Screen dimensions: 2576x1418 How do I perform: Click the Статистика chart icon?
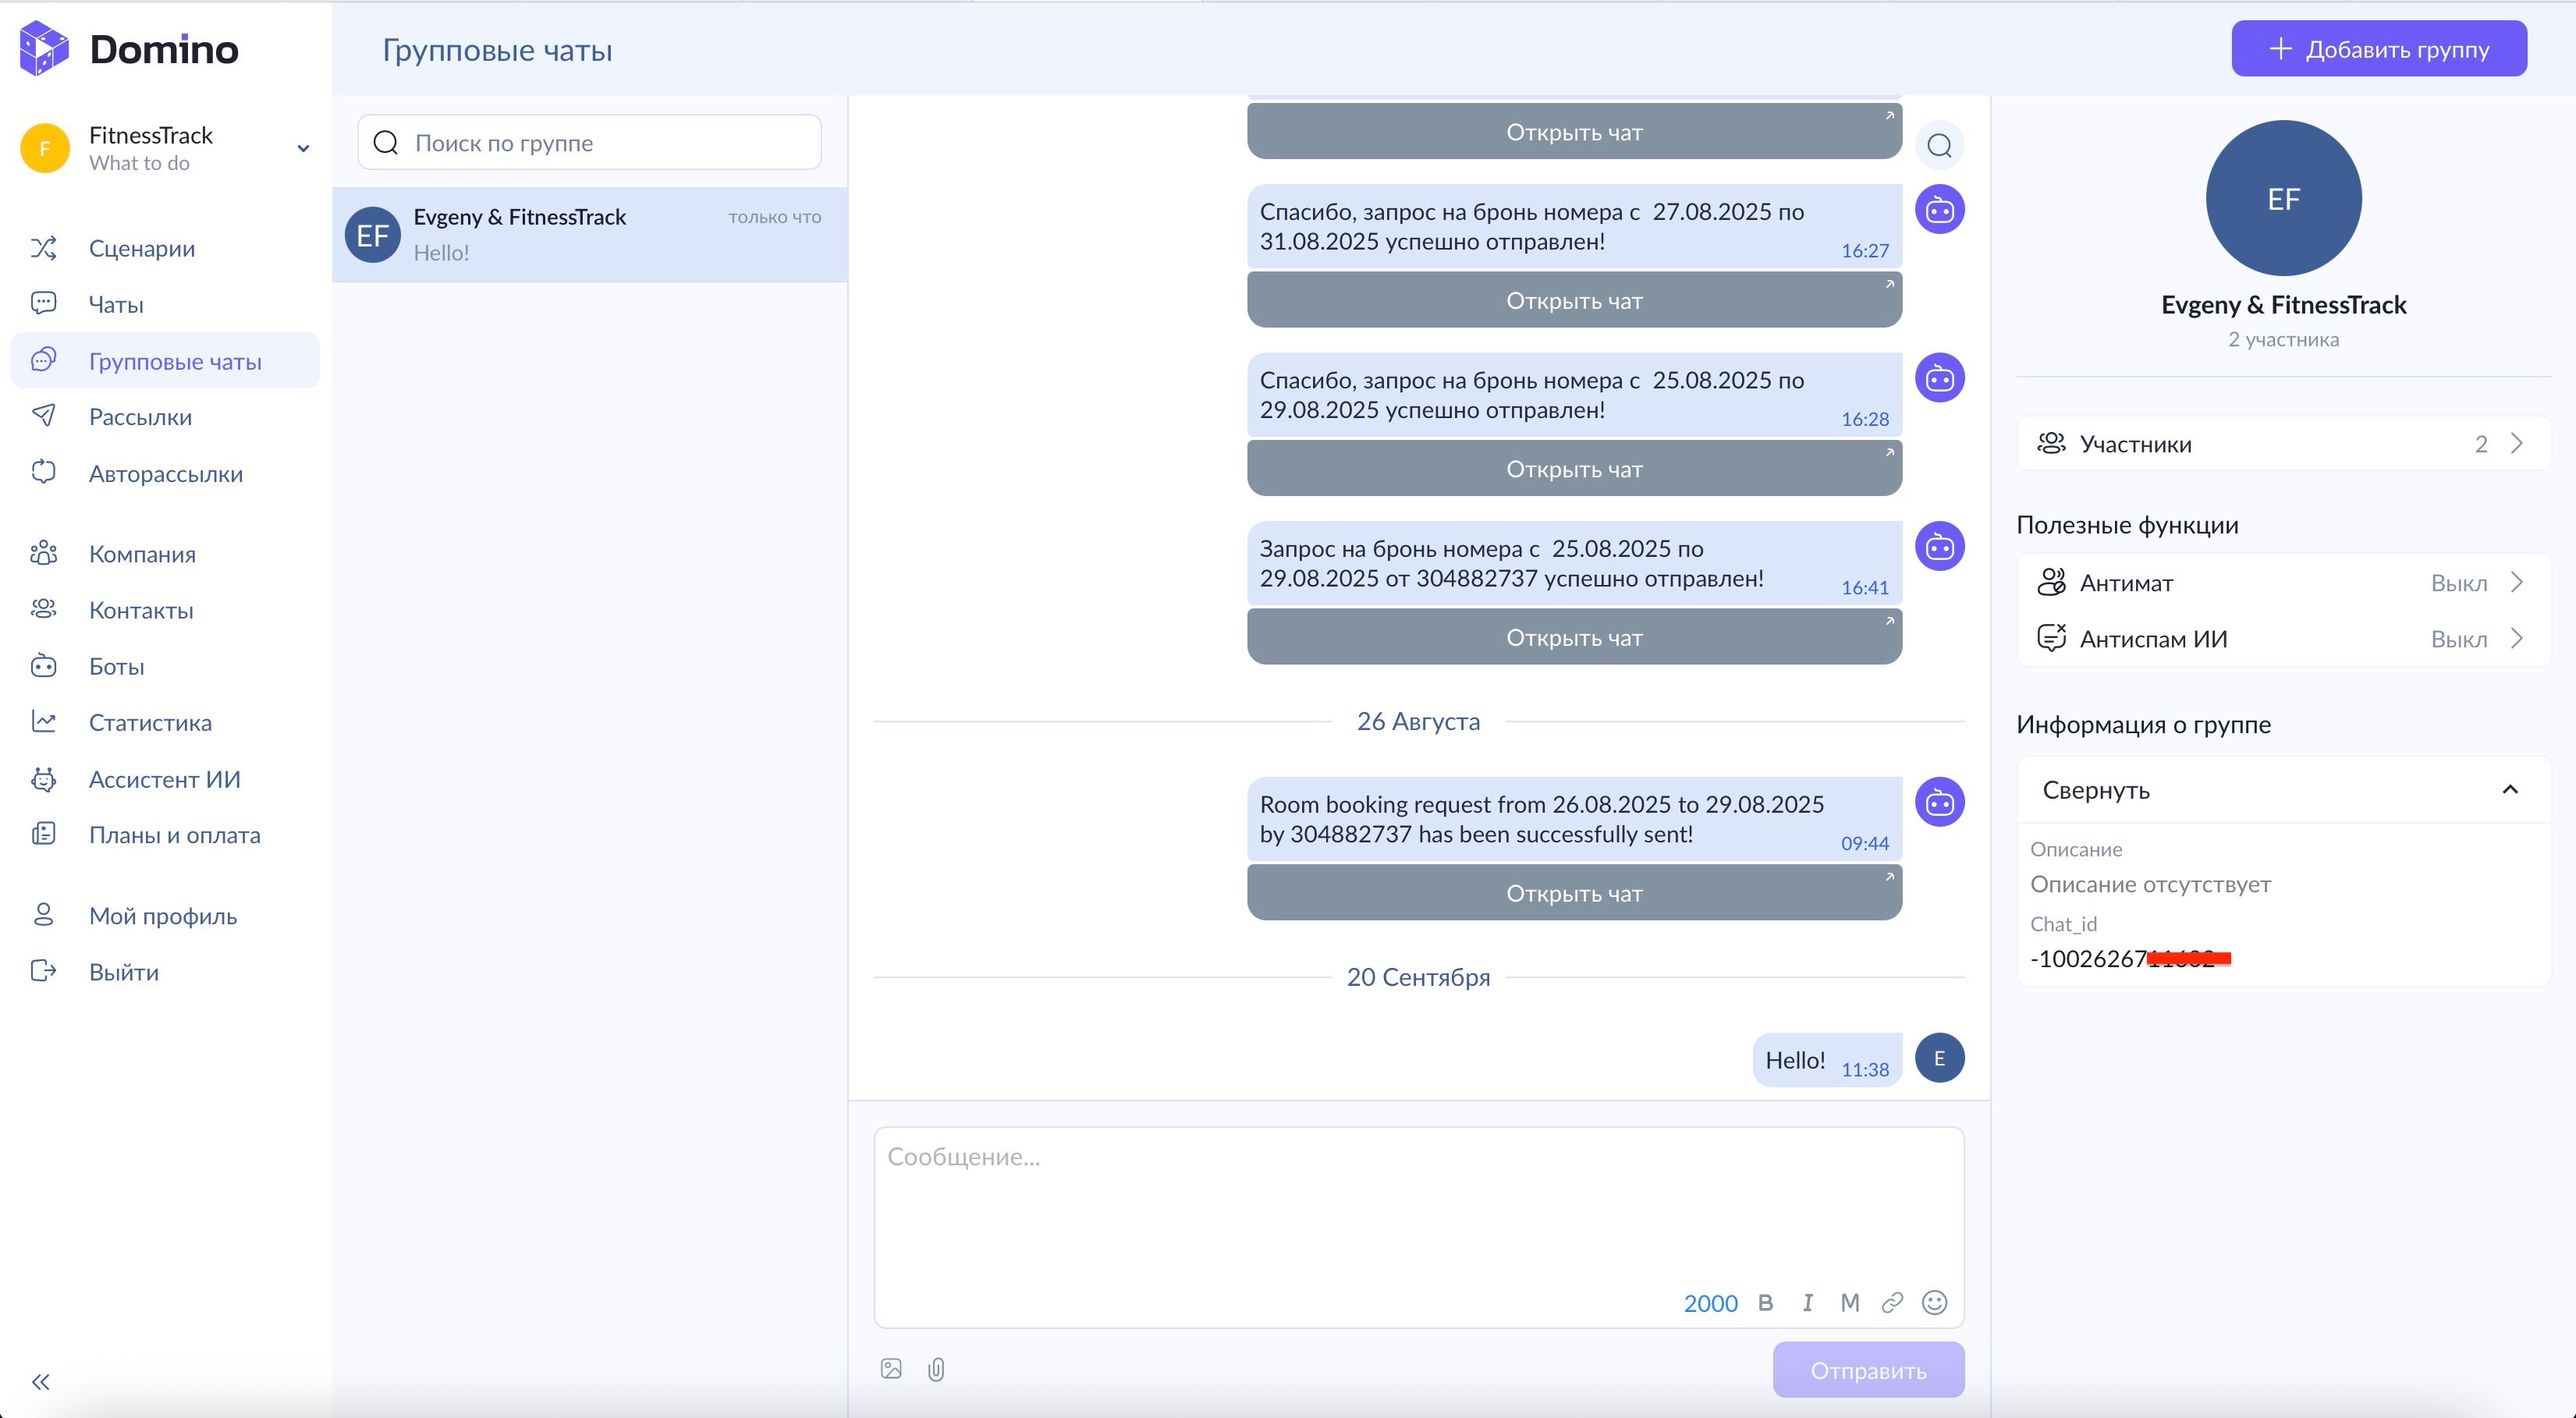pyautogui.click(x=43, y=721)
